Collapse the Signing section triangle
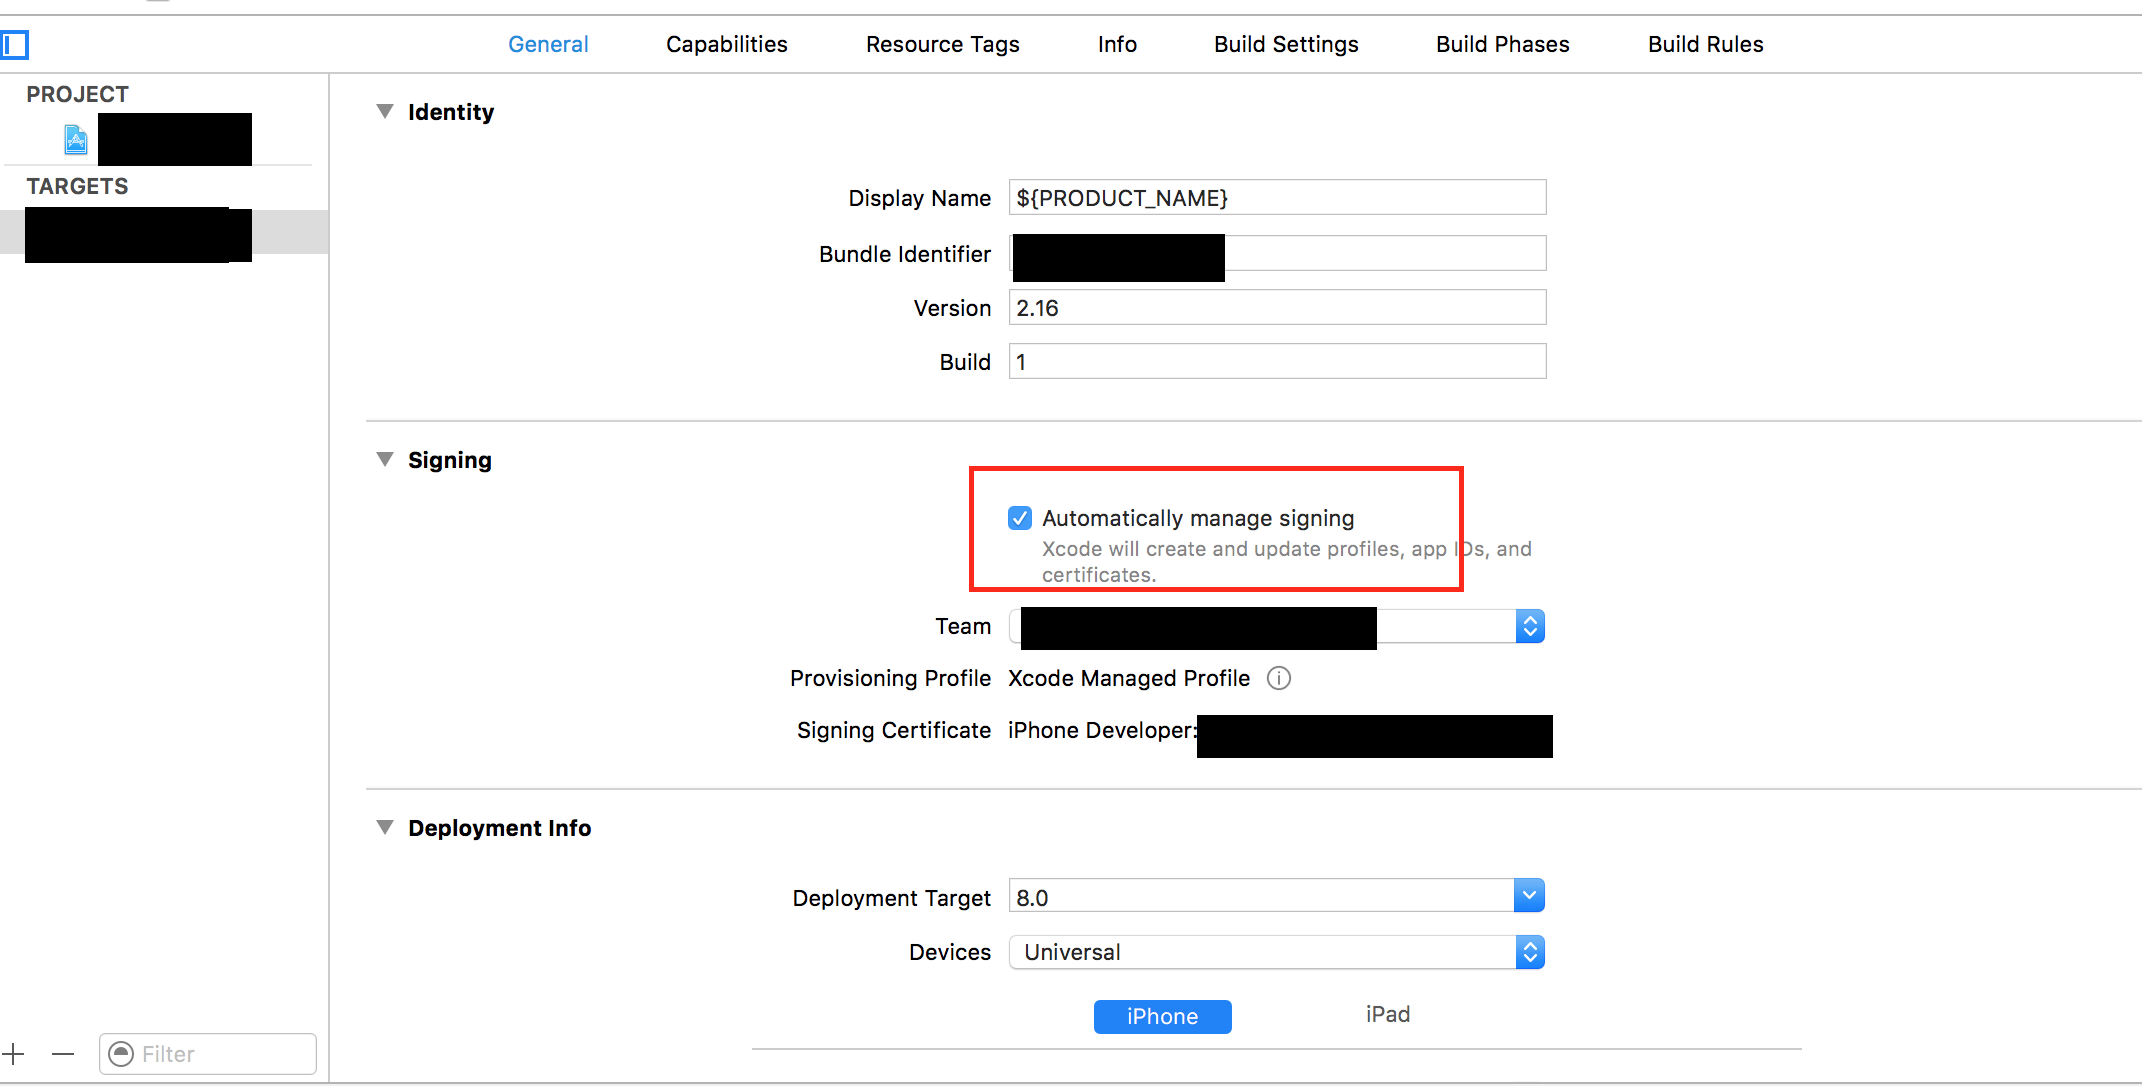 tap(385, 460)
